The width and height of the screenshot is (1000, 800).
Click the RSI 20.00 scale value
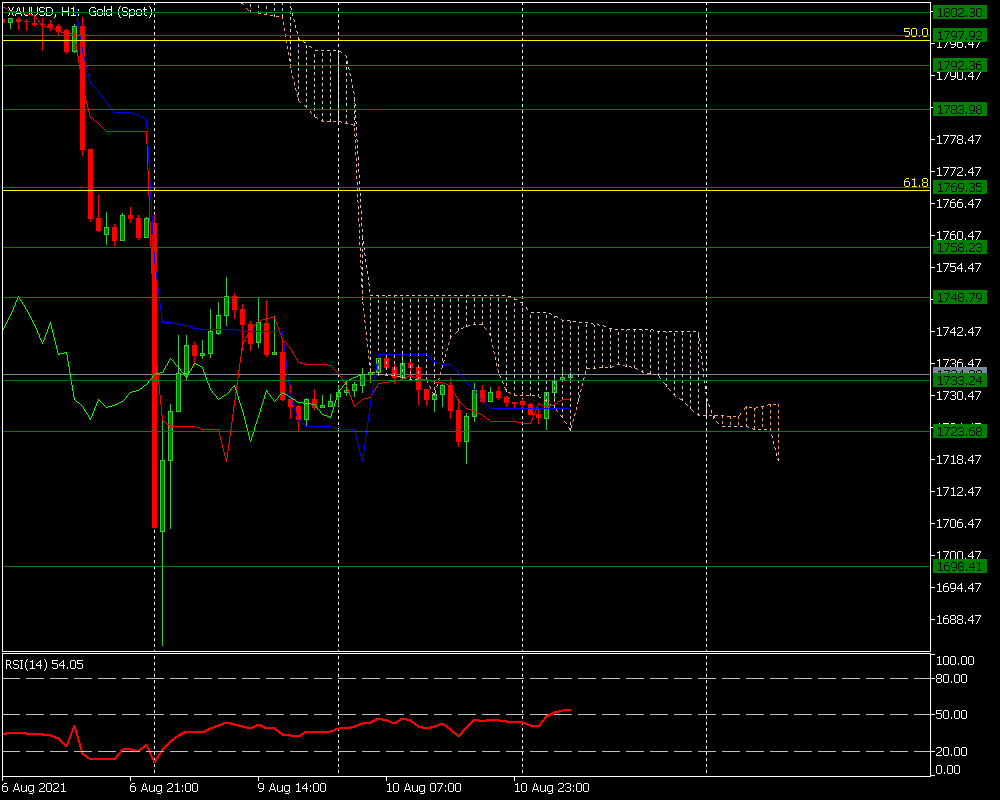pos(952,752)
